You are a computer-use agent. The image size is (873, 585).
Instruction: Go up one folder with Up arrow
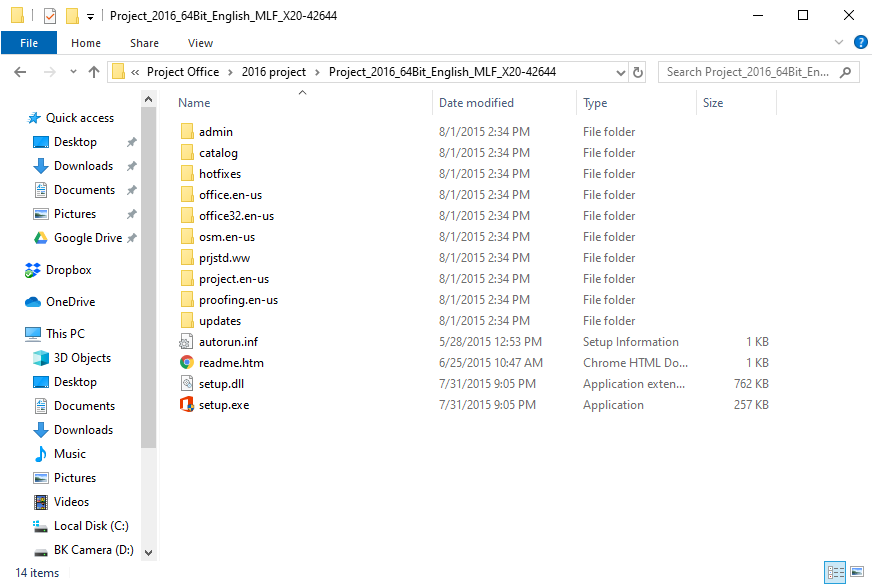pos(94,72)
